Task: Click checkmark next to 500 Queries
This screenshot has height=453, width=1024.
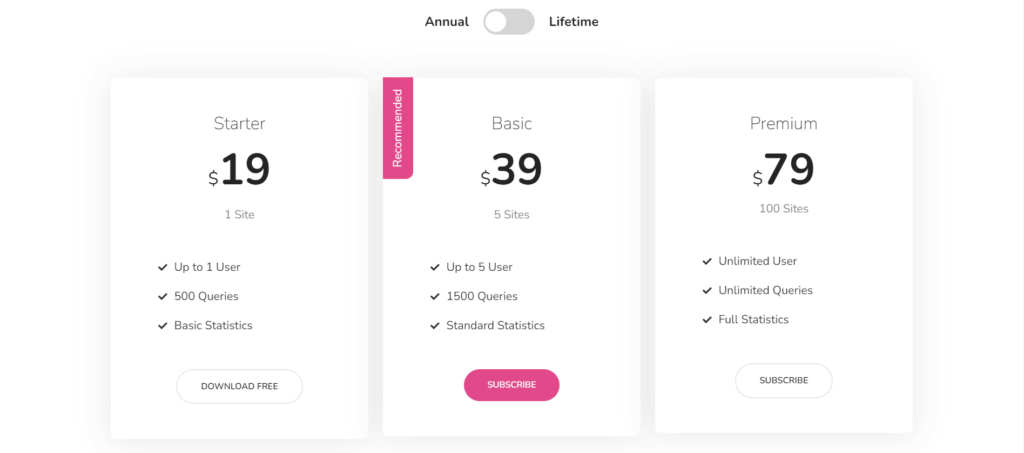Action: tap(163, 297)
